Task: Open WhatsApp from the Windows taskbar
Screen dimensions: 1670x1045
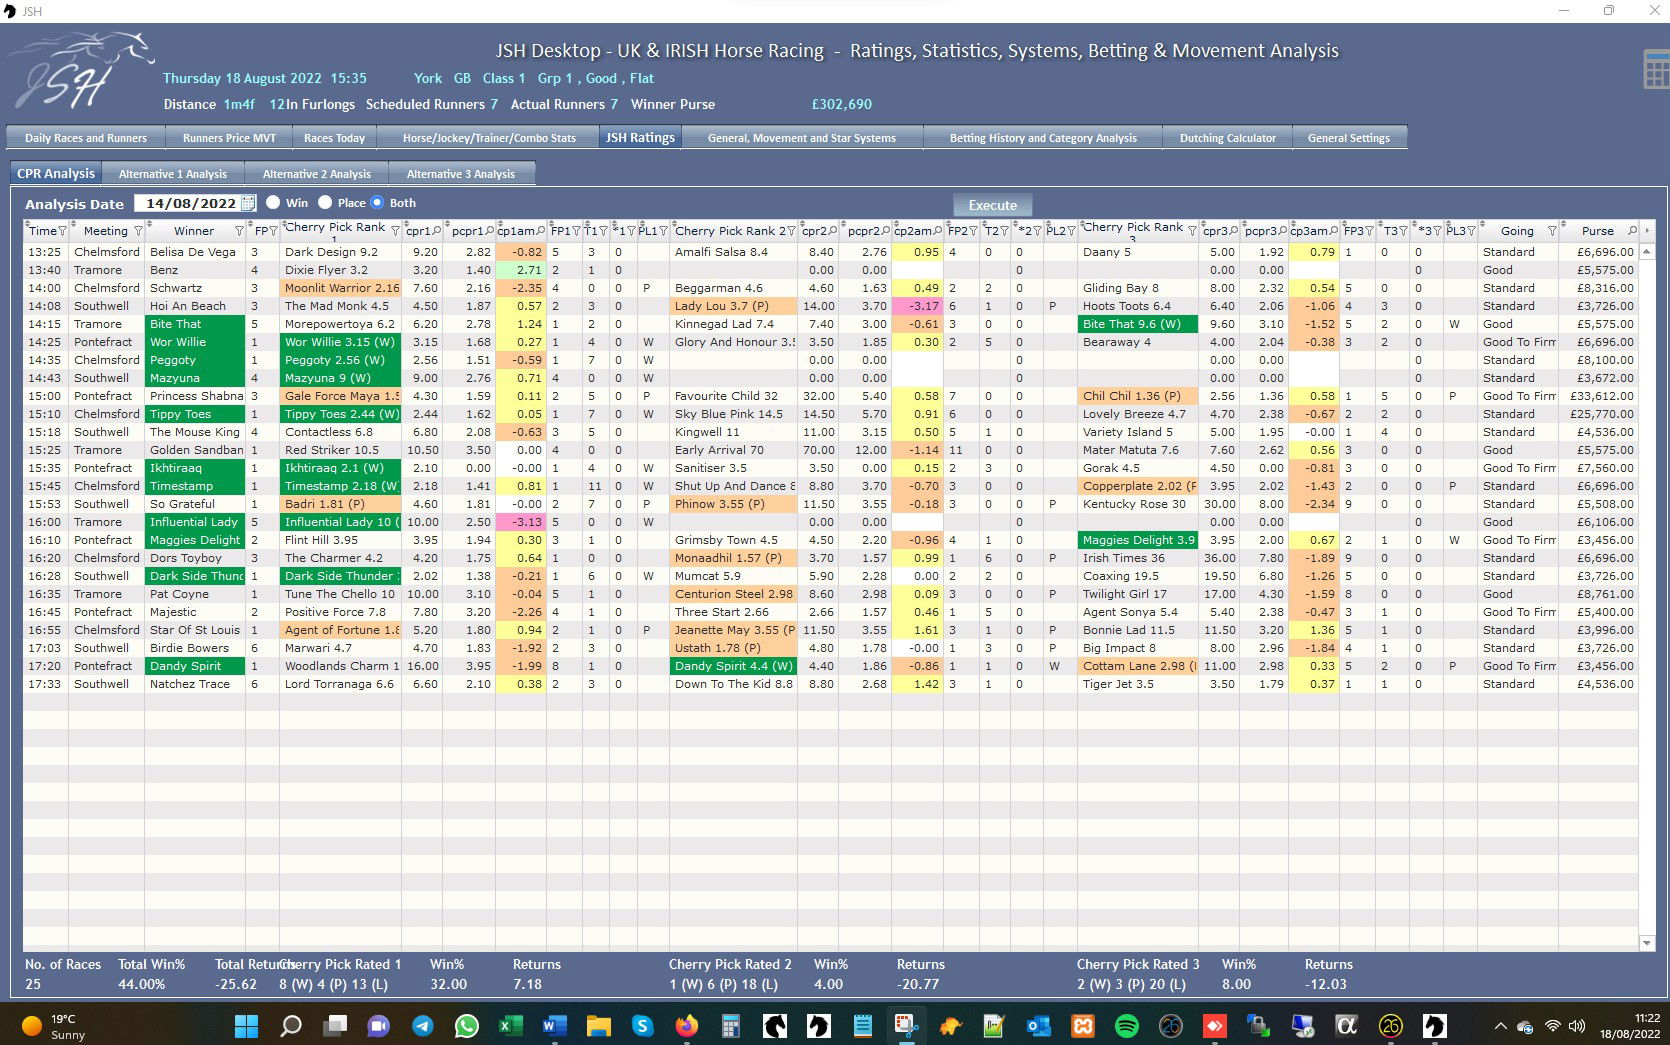Action: point(467,1025)
